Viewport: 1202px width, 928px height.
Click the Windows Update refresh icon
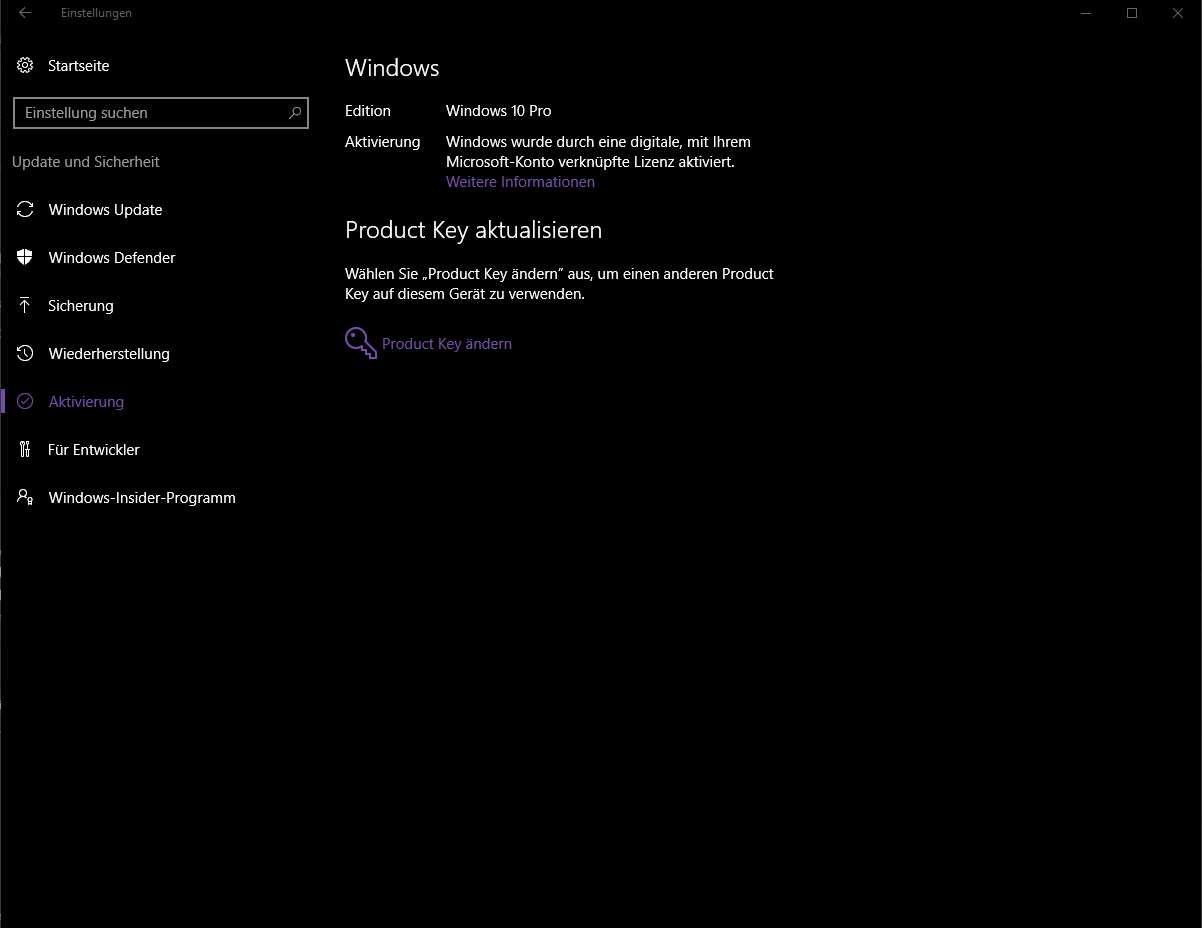[x=25, y=210]
